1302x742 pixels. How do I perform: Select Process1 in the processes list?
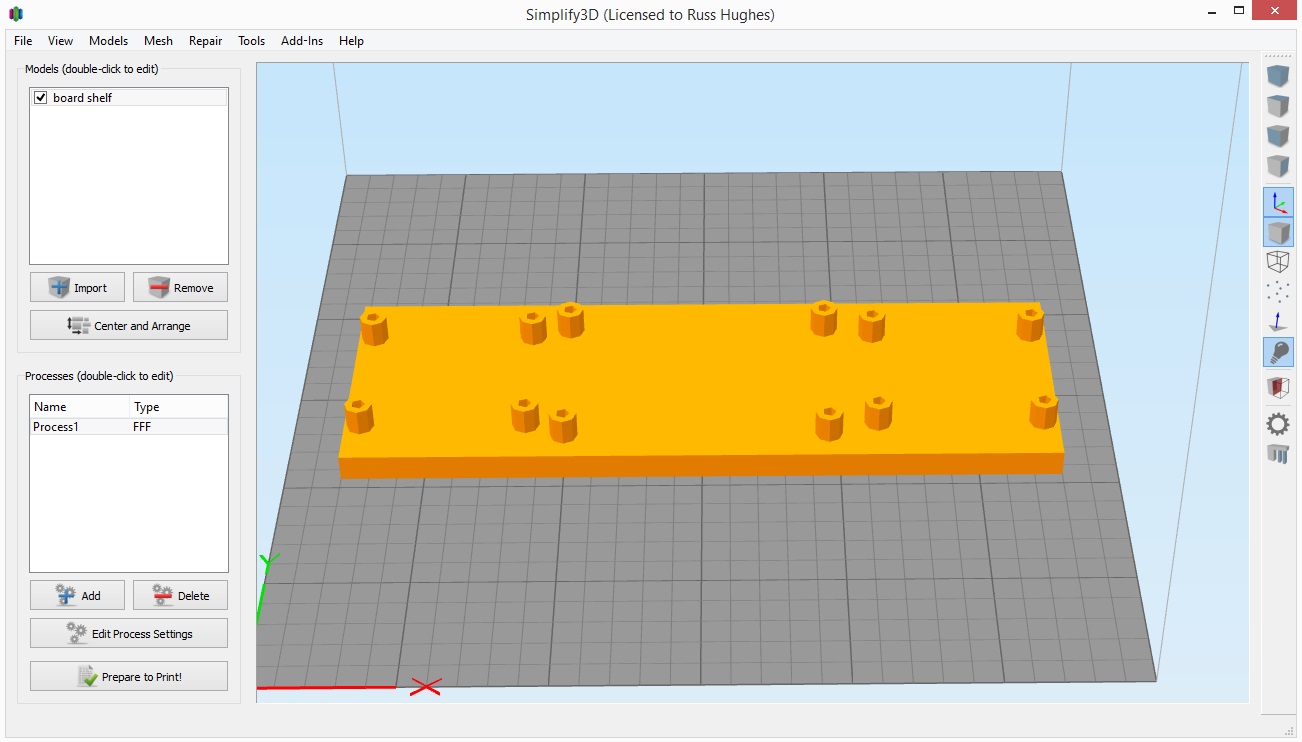[129, 427]
